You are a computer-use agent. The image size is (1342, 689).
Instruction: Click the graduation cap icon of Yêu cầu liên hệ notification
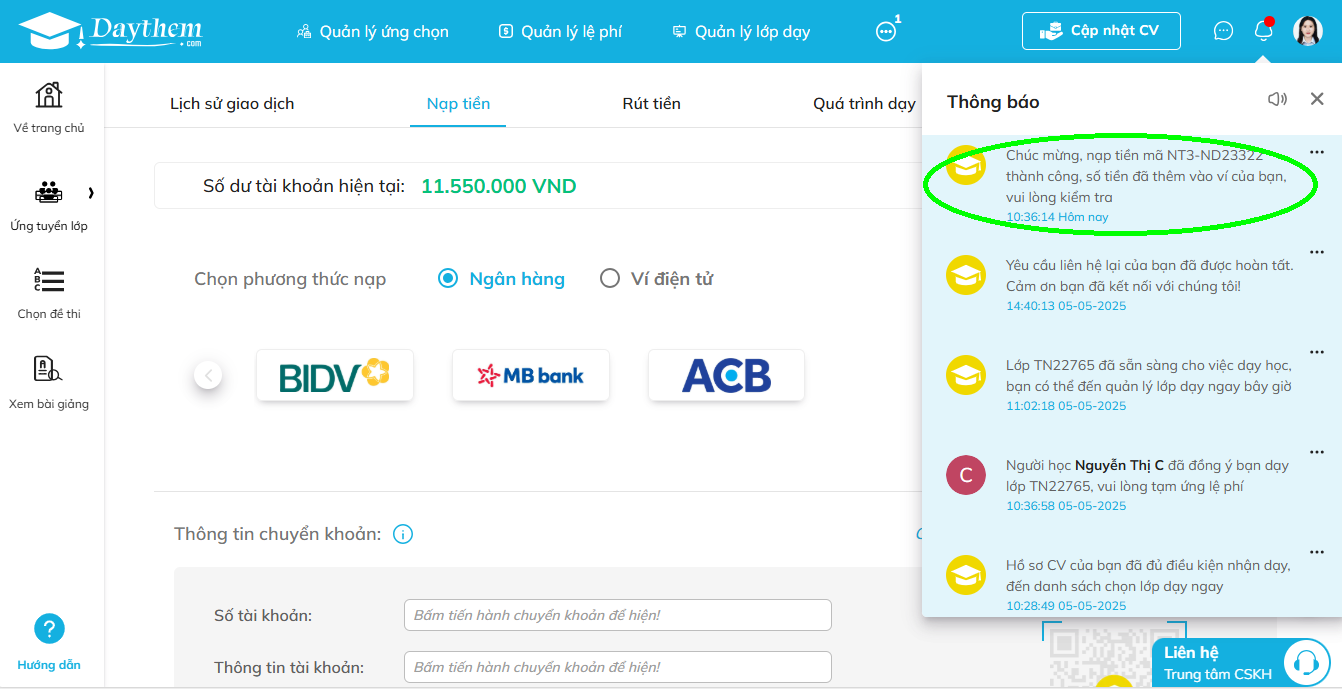coord(966,275)
